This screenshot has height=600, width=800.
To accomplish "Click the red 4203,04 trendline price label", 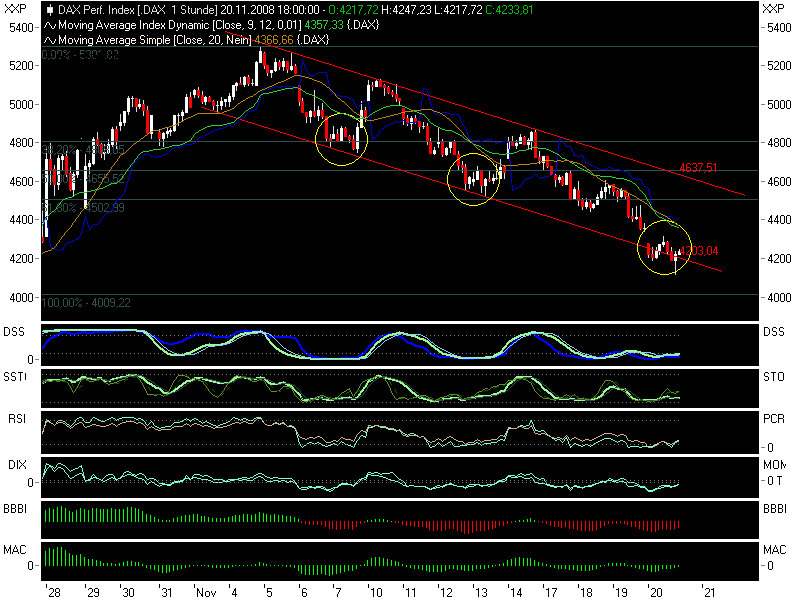I will 699,251.
